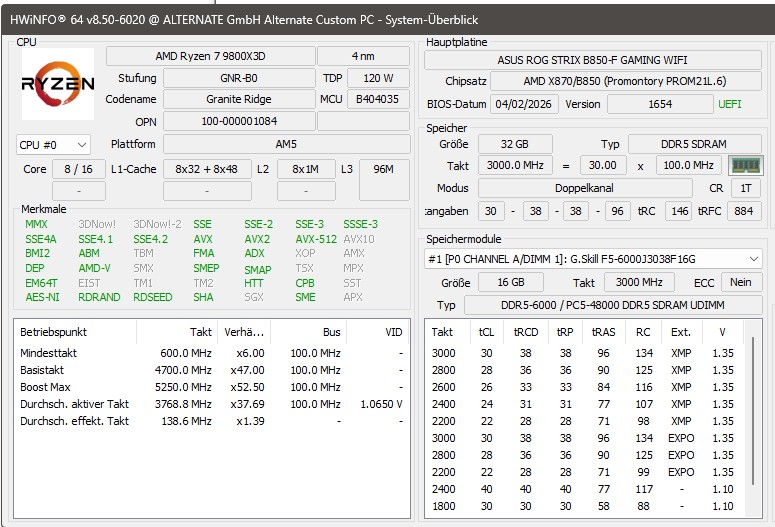Viewport: 775px width, 527px height.
Task: Select the 2600 XMP timing row
Action: [585, 387]
